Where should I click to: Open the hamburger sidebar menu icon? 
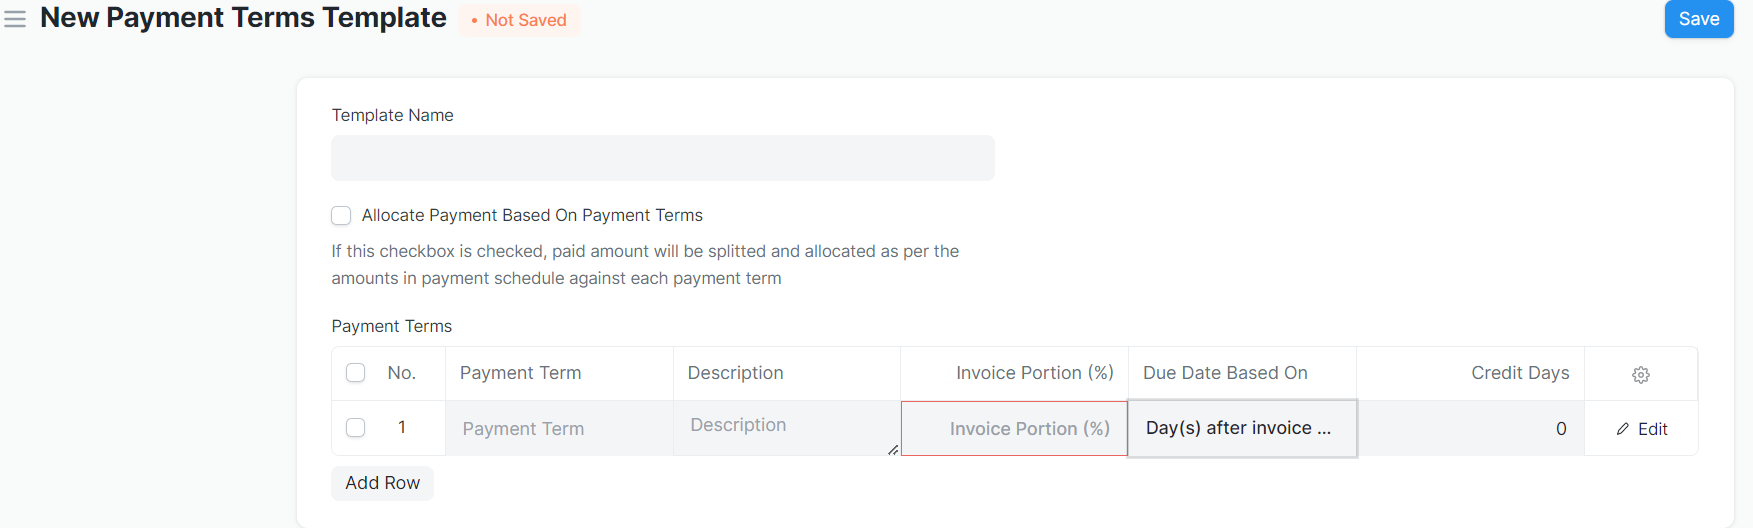click(15, 19)
